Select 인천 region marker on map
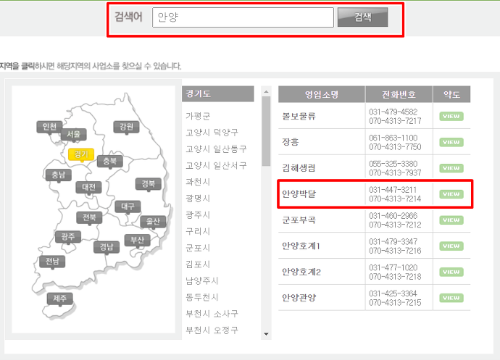 click(49, 127)
